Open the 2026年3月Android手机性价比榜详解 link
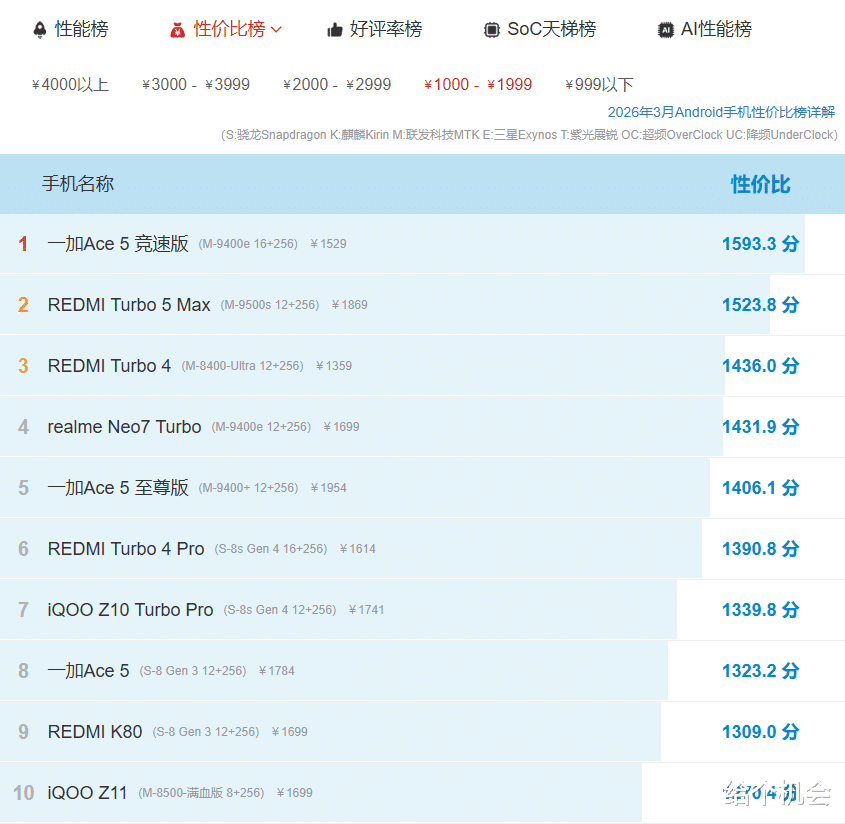Image resolution: width=845 pixels, height=824 pixels. point(721,112)
